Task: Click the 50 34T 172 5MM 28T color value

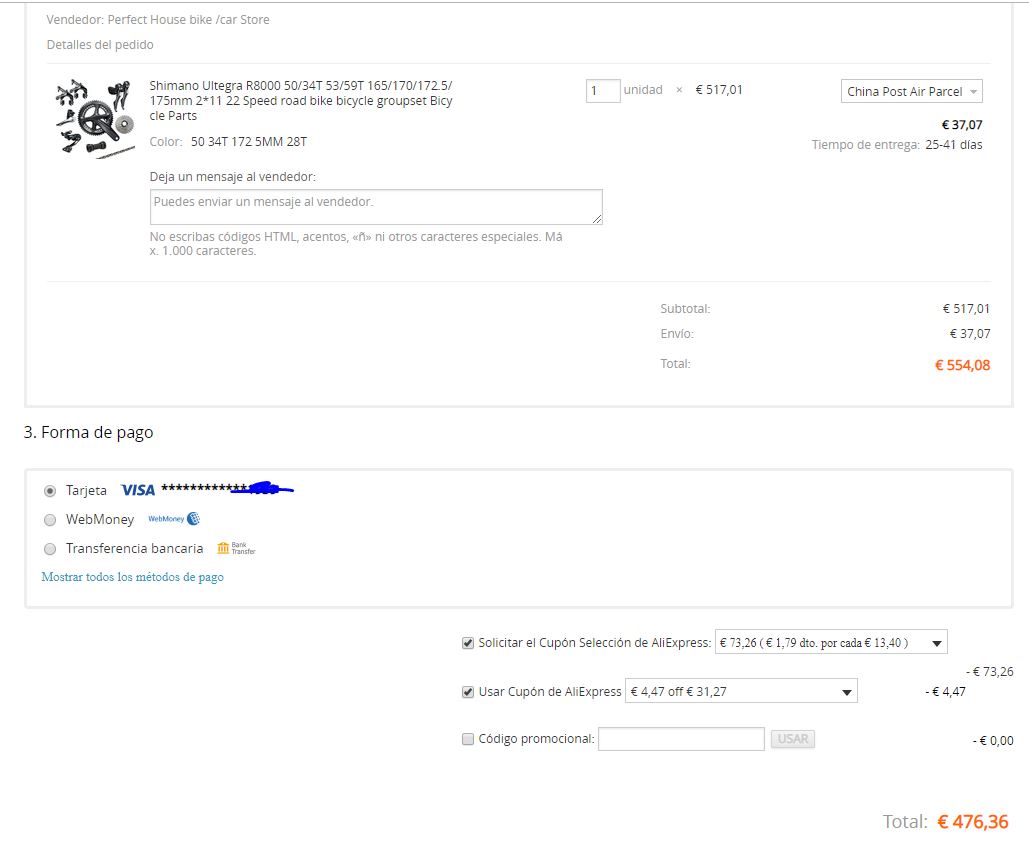Action: 249,142
